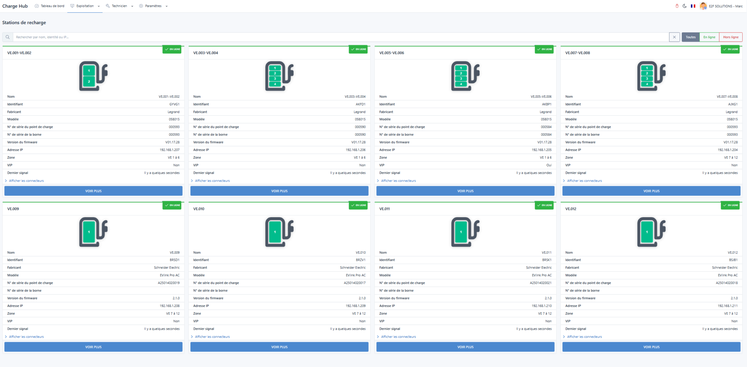Click the online status badge on VE.005-VE.006
This screenshot has width=747, height=367.
click(x=545, y=49)
